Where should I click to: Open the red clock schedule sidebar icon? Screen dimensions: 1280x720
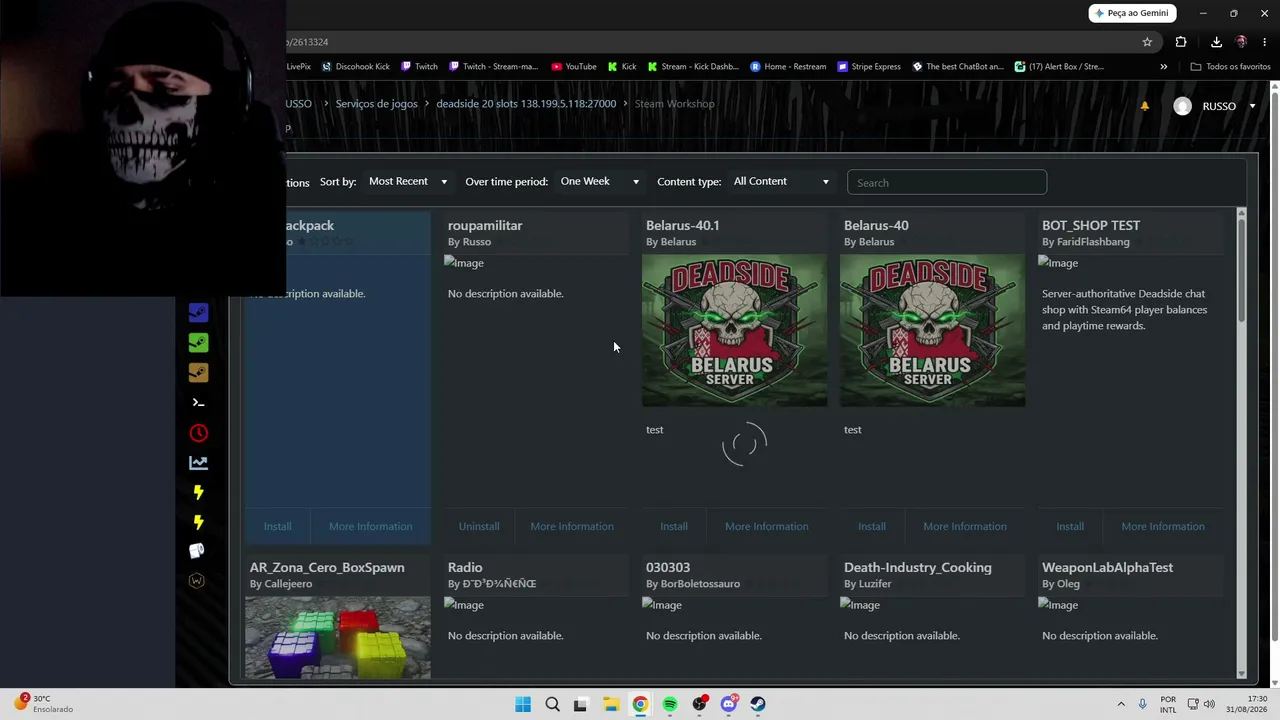[x=198, y=433]
